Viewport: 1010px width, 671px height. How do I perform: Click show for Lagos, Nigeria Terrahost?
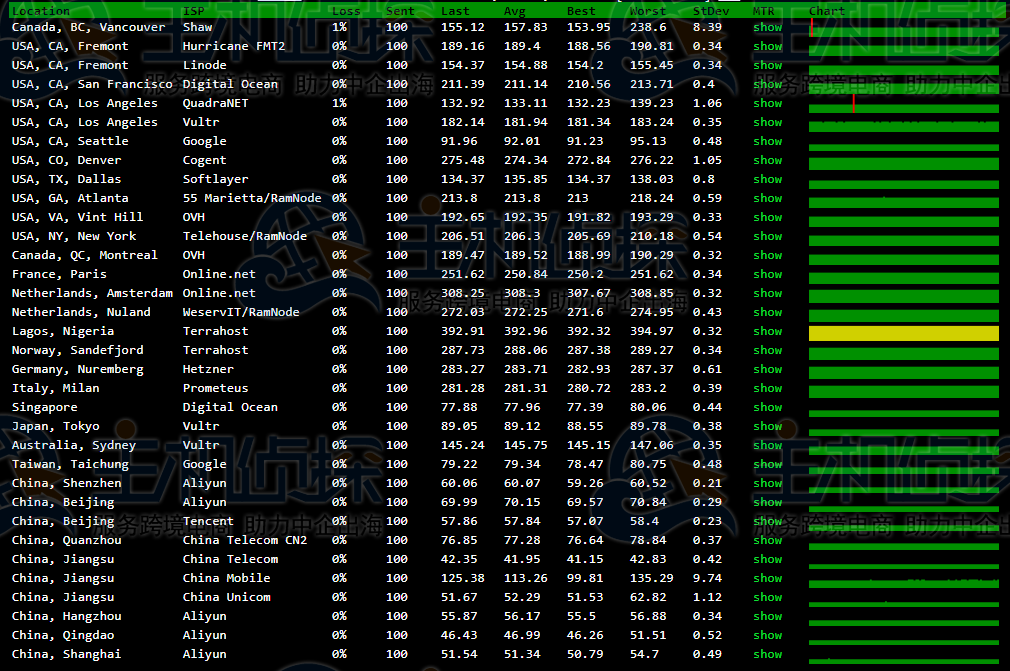767,331
